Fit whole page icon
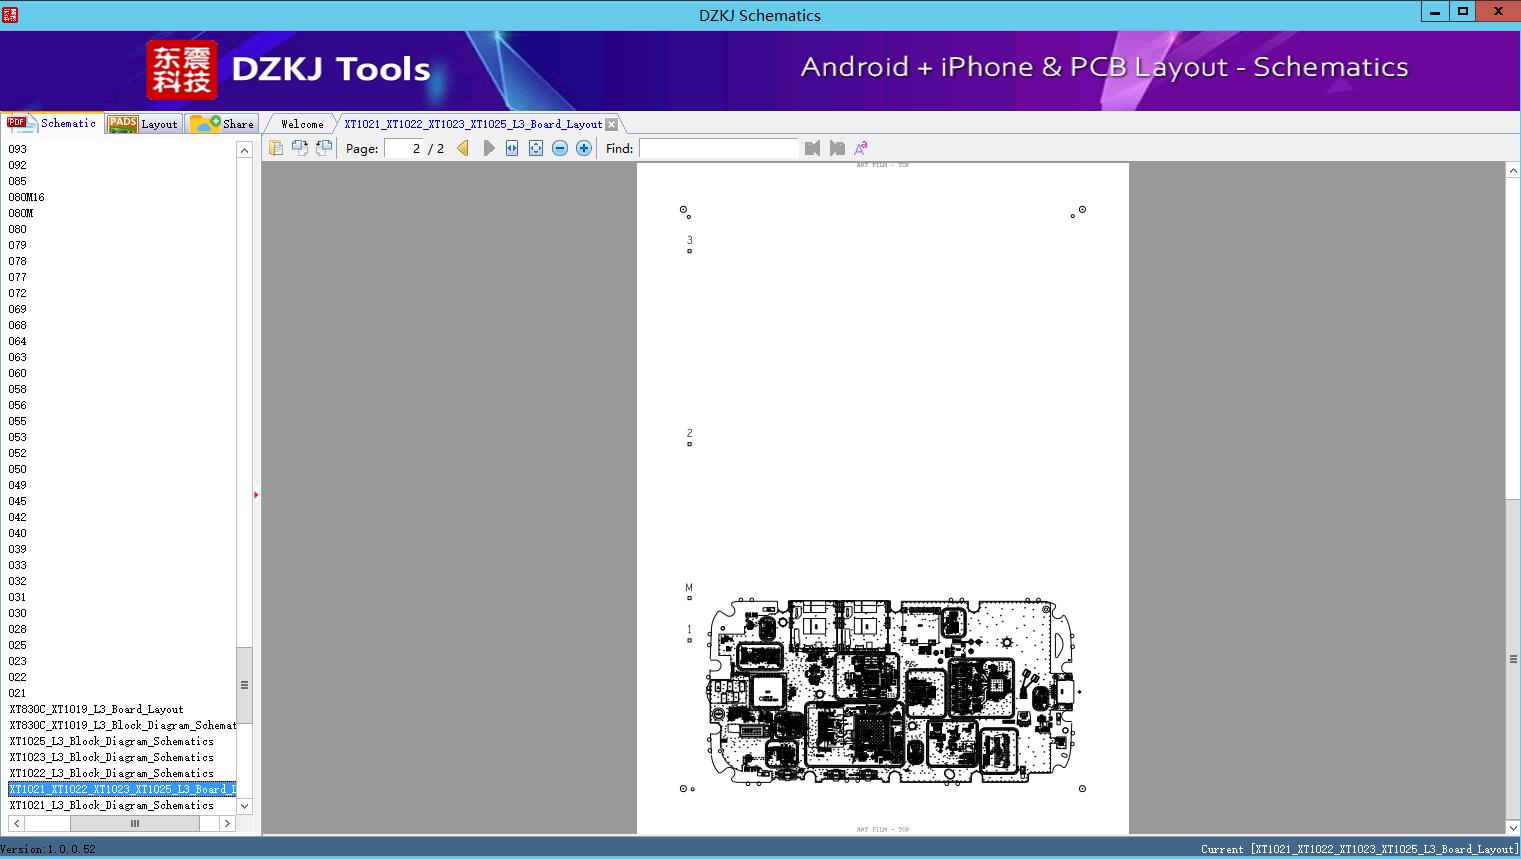The width and height of the screenshot is (1521, 859). (x=536, y=148)
